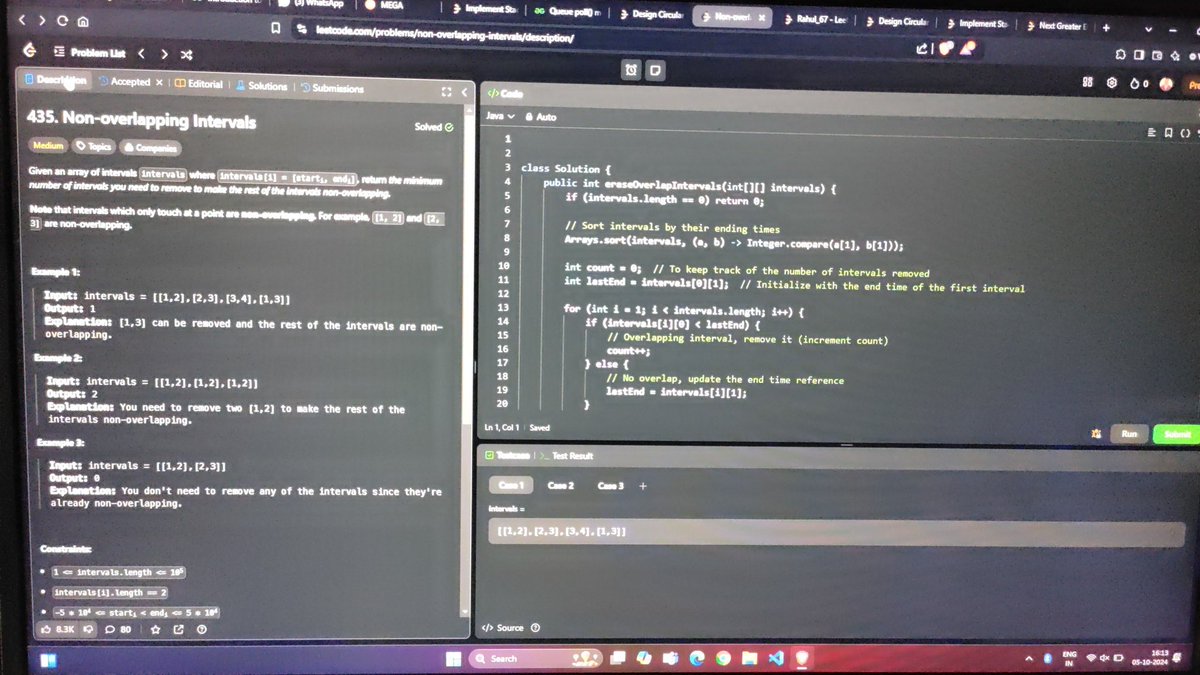This screenshot has width=1200, height=675.
Task: Open a new browser tab
Action: click(1107, 27)
